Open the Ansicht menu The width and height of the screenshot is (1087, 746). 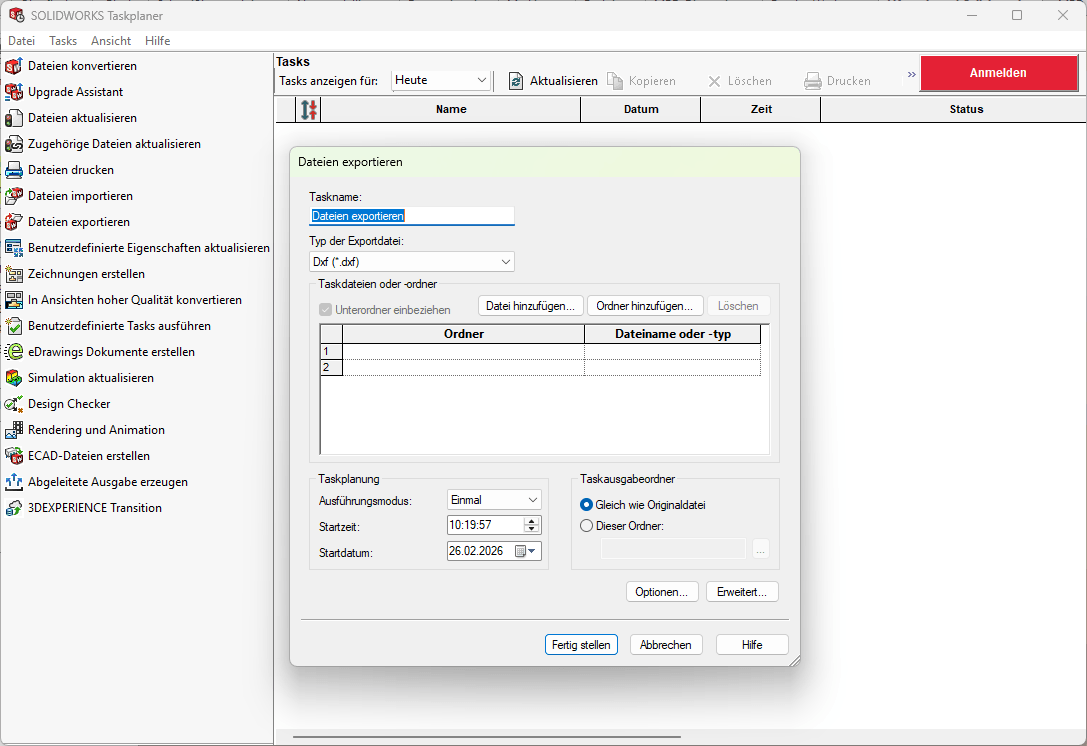(x=110, y=41)
